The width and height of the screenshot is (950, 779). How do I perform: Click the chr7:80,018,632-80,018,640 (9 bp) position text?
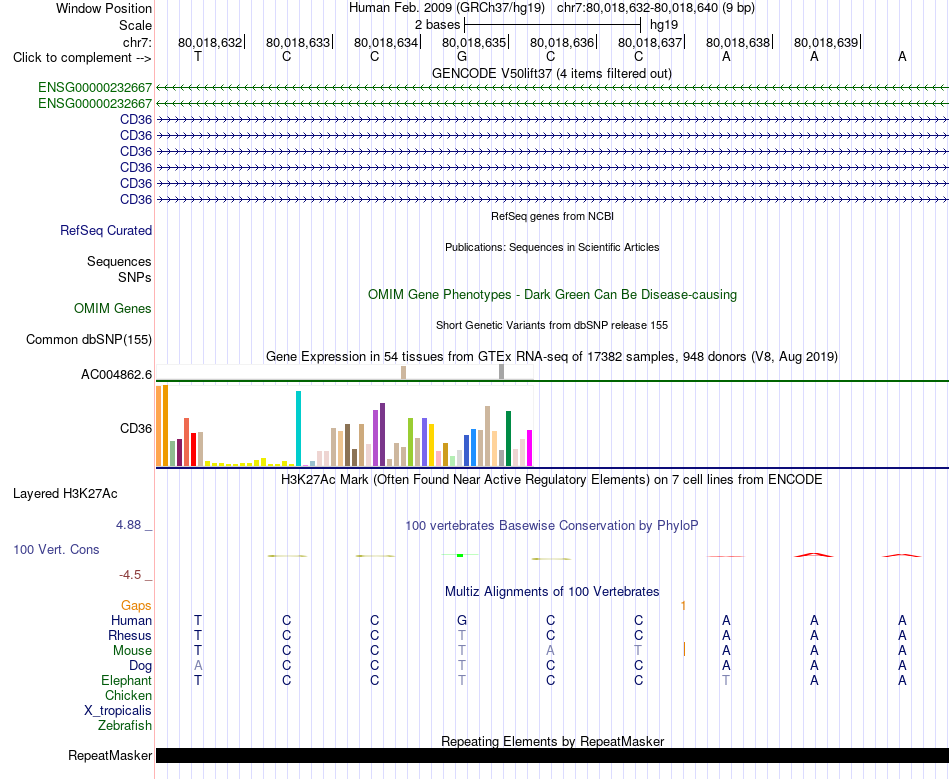coord(656,8)
